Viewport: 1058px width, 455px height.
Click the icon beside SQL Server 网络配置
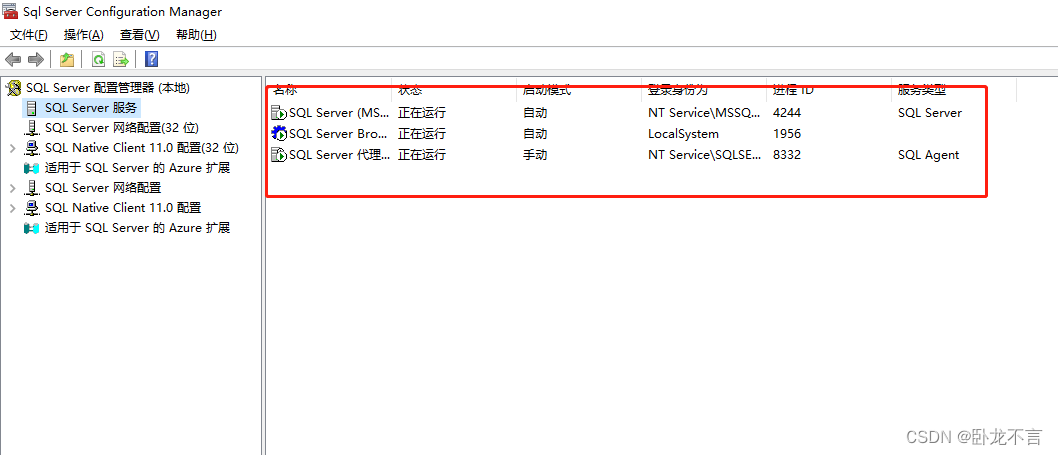coord(32,188)
